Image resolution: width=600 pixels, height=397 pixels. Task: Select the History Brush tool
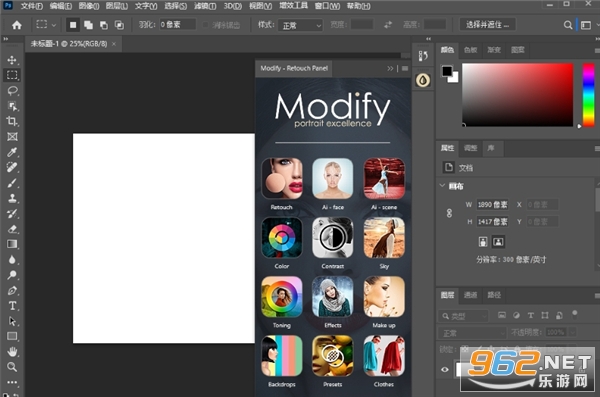12,214
